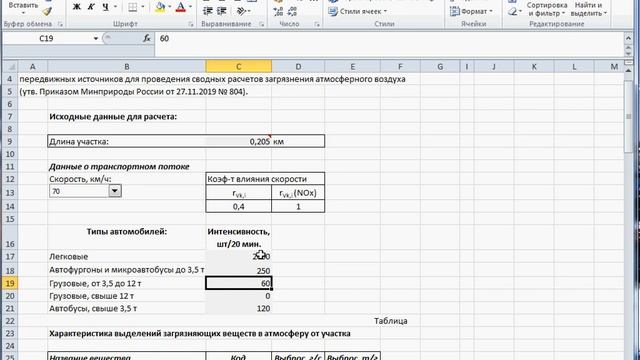This screenshot has height=360, width=640.
Task: Click intensity 120 for Автобусы
Action: 238,309
